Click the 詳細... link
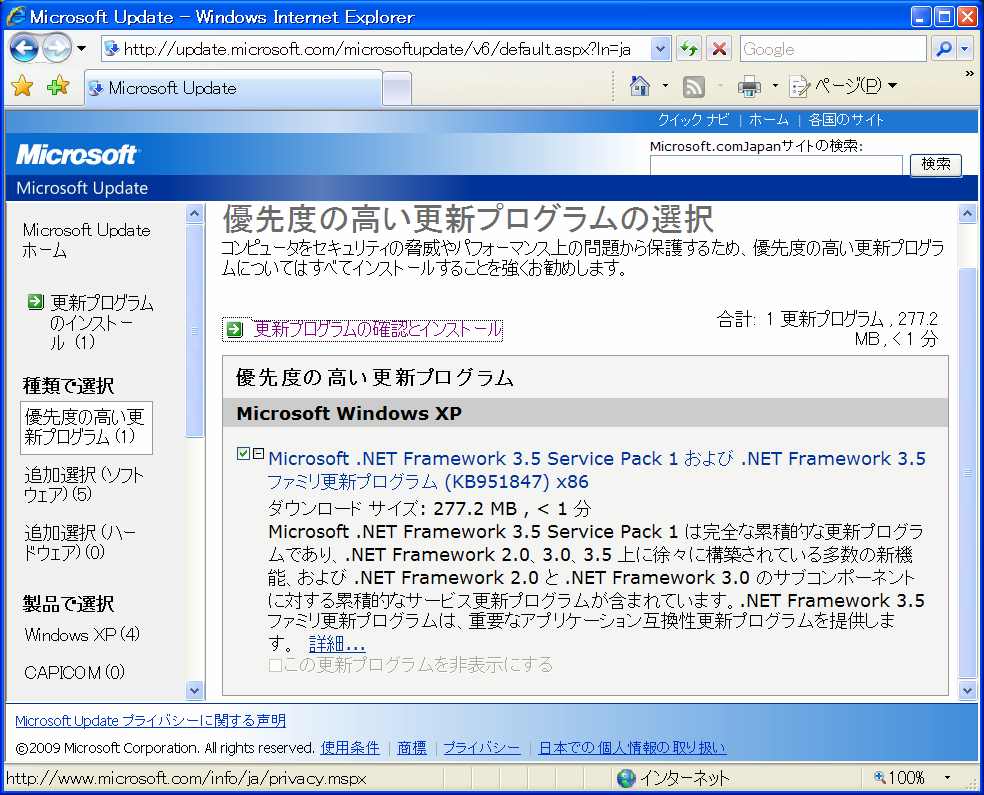The image size is (984, 795). pos(336,644)
